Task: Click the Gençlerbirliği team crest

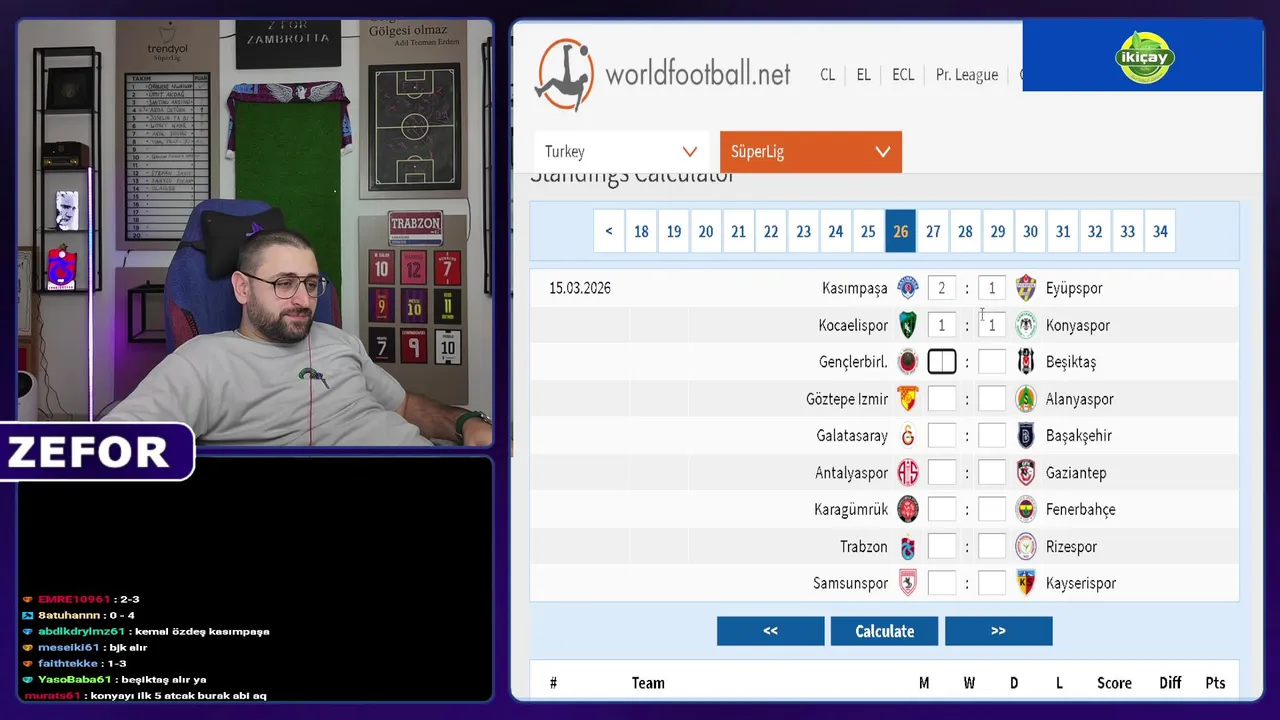Action: pos(908,362)
